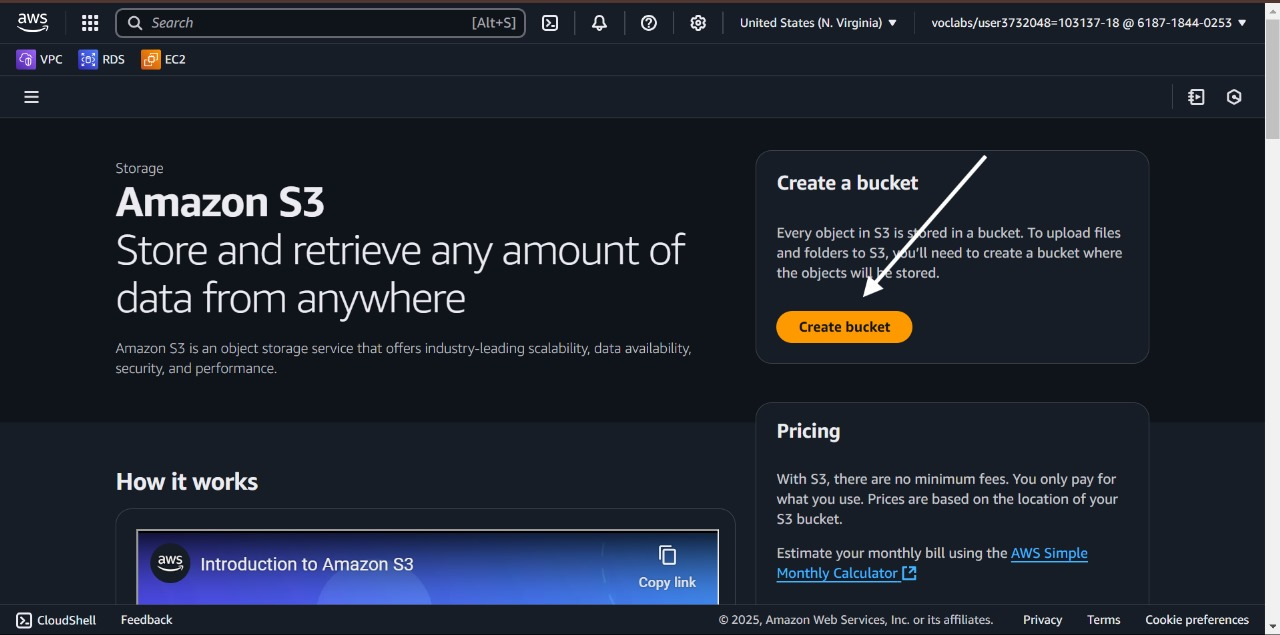The width and height of the screenshot is (1280, 635).
Task: Open the services grid menu
Action: tap(90, 23)
